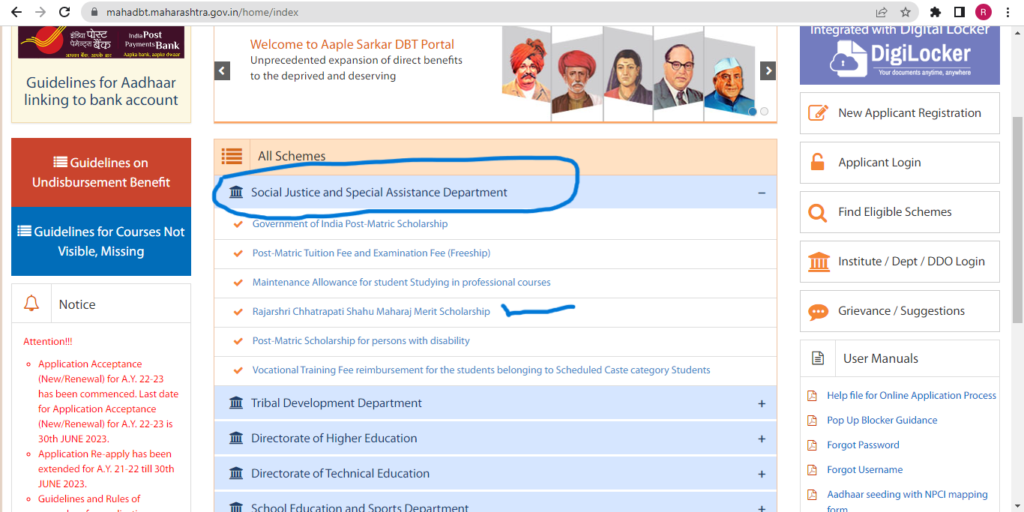The width and height of the screenshot is (1024, 512).
Task: Click the browser forward arrow
Action: click(x=40, y=12)
